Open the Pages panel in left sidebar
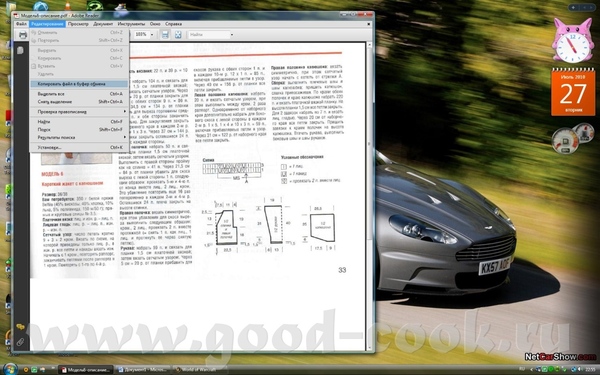This screenshot has width=600, height=375. pos(20,51)
